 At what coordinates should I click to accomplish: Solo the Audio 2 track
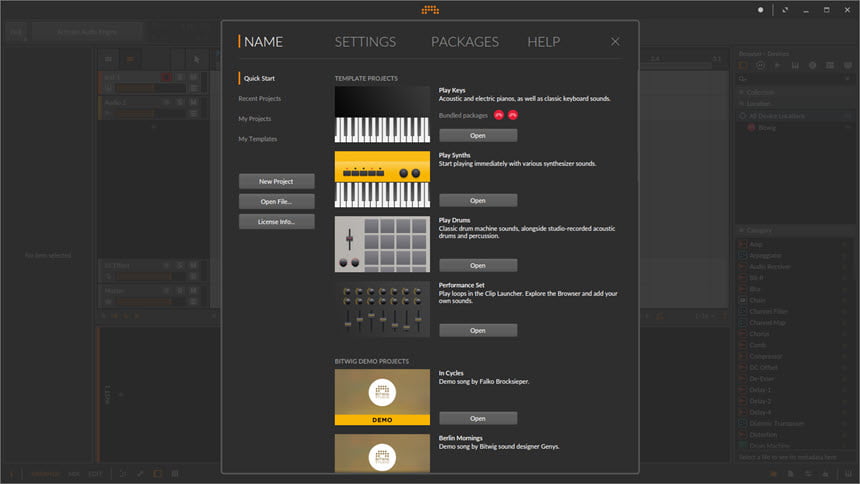pyautogui.click(x=180, y=102)
